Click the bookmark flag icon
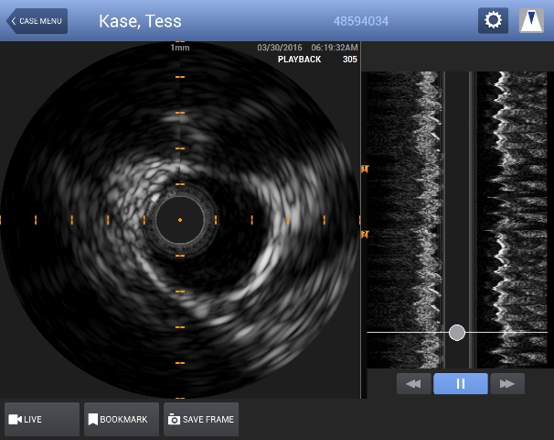 pyautogui.click(x=93, y=419)
